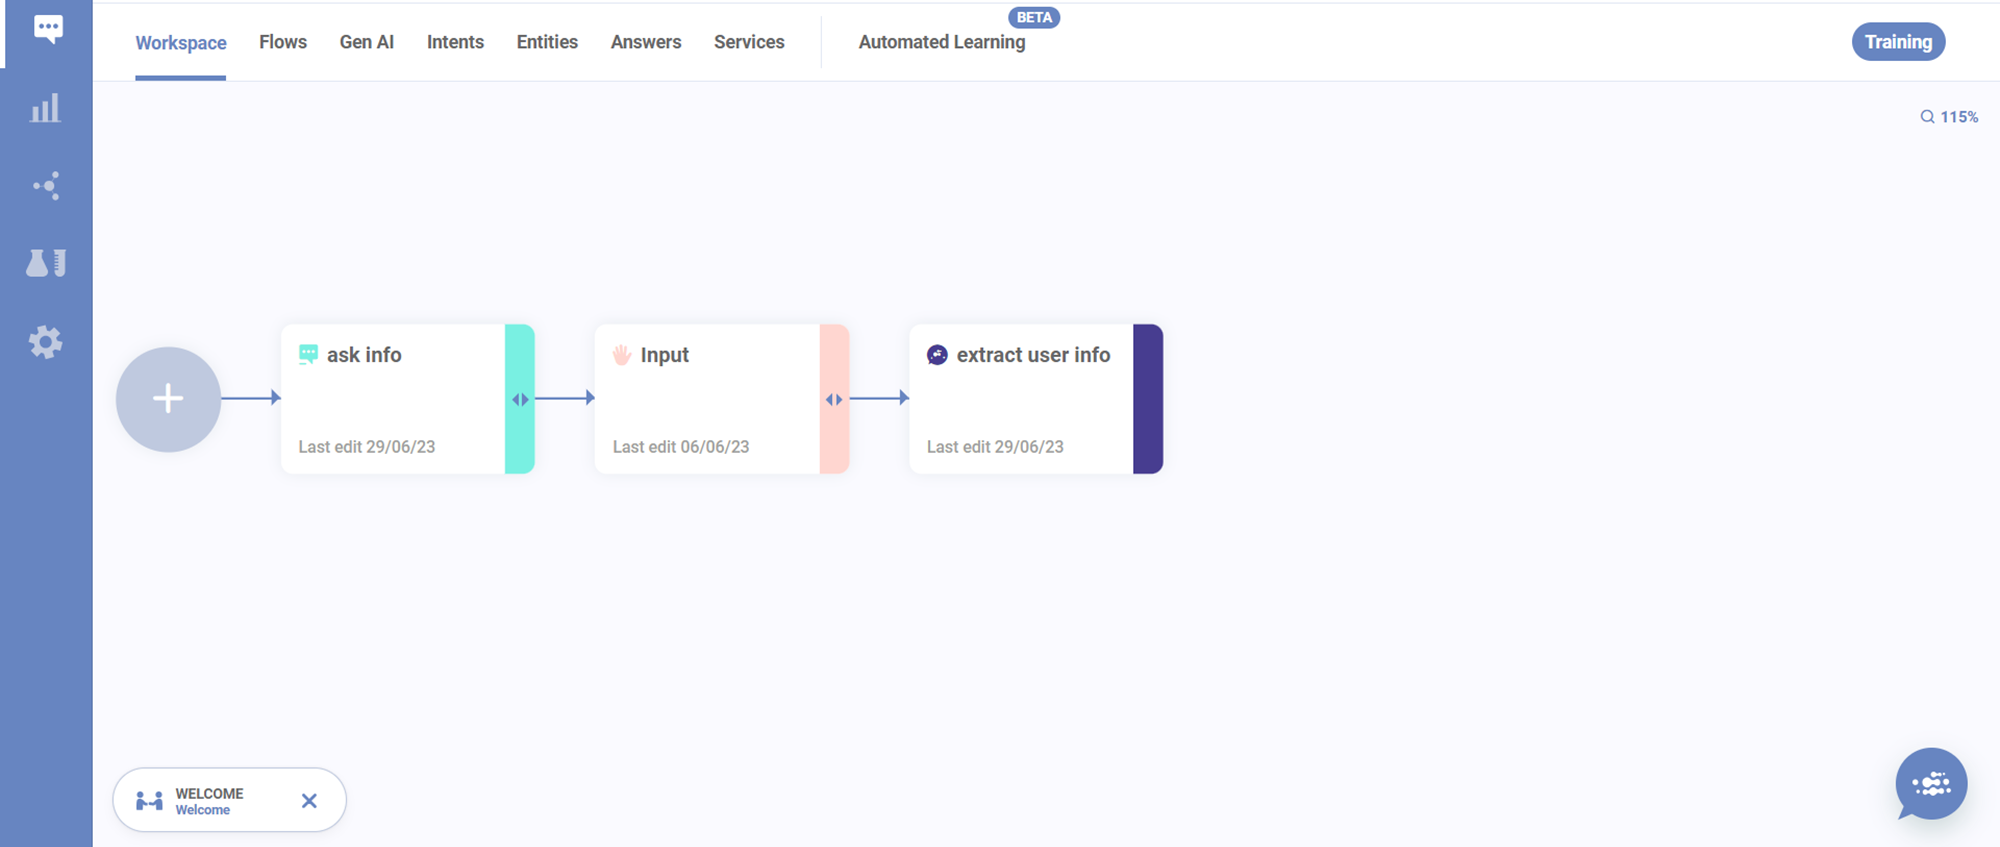
Task: Open the Automated Learning beta tab
Action: [x=941, y=42]
